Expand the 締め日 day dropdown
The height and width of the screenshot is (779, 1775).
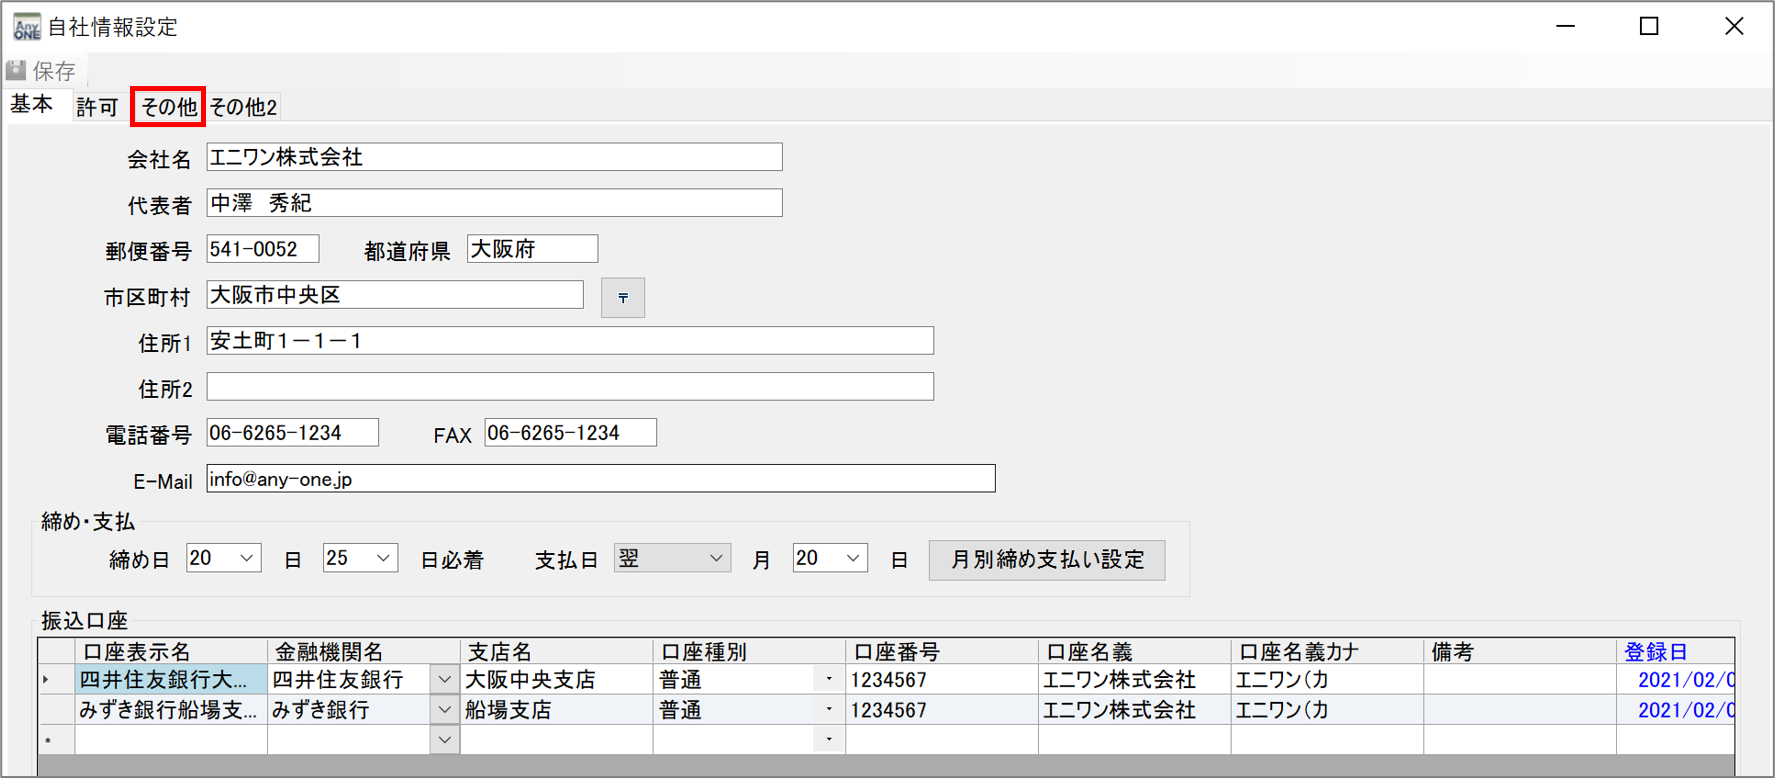click(x=246, y=558)
